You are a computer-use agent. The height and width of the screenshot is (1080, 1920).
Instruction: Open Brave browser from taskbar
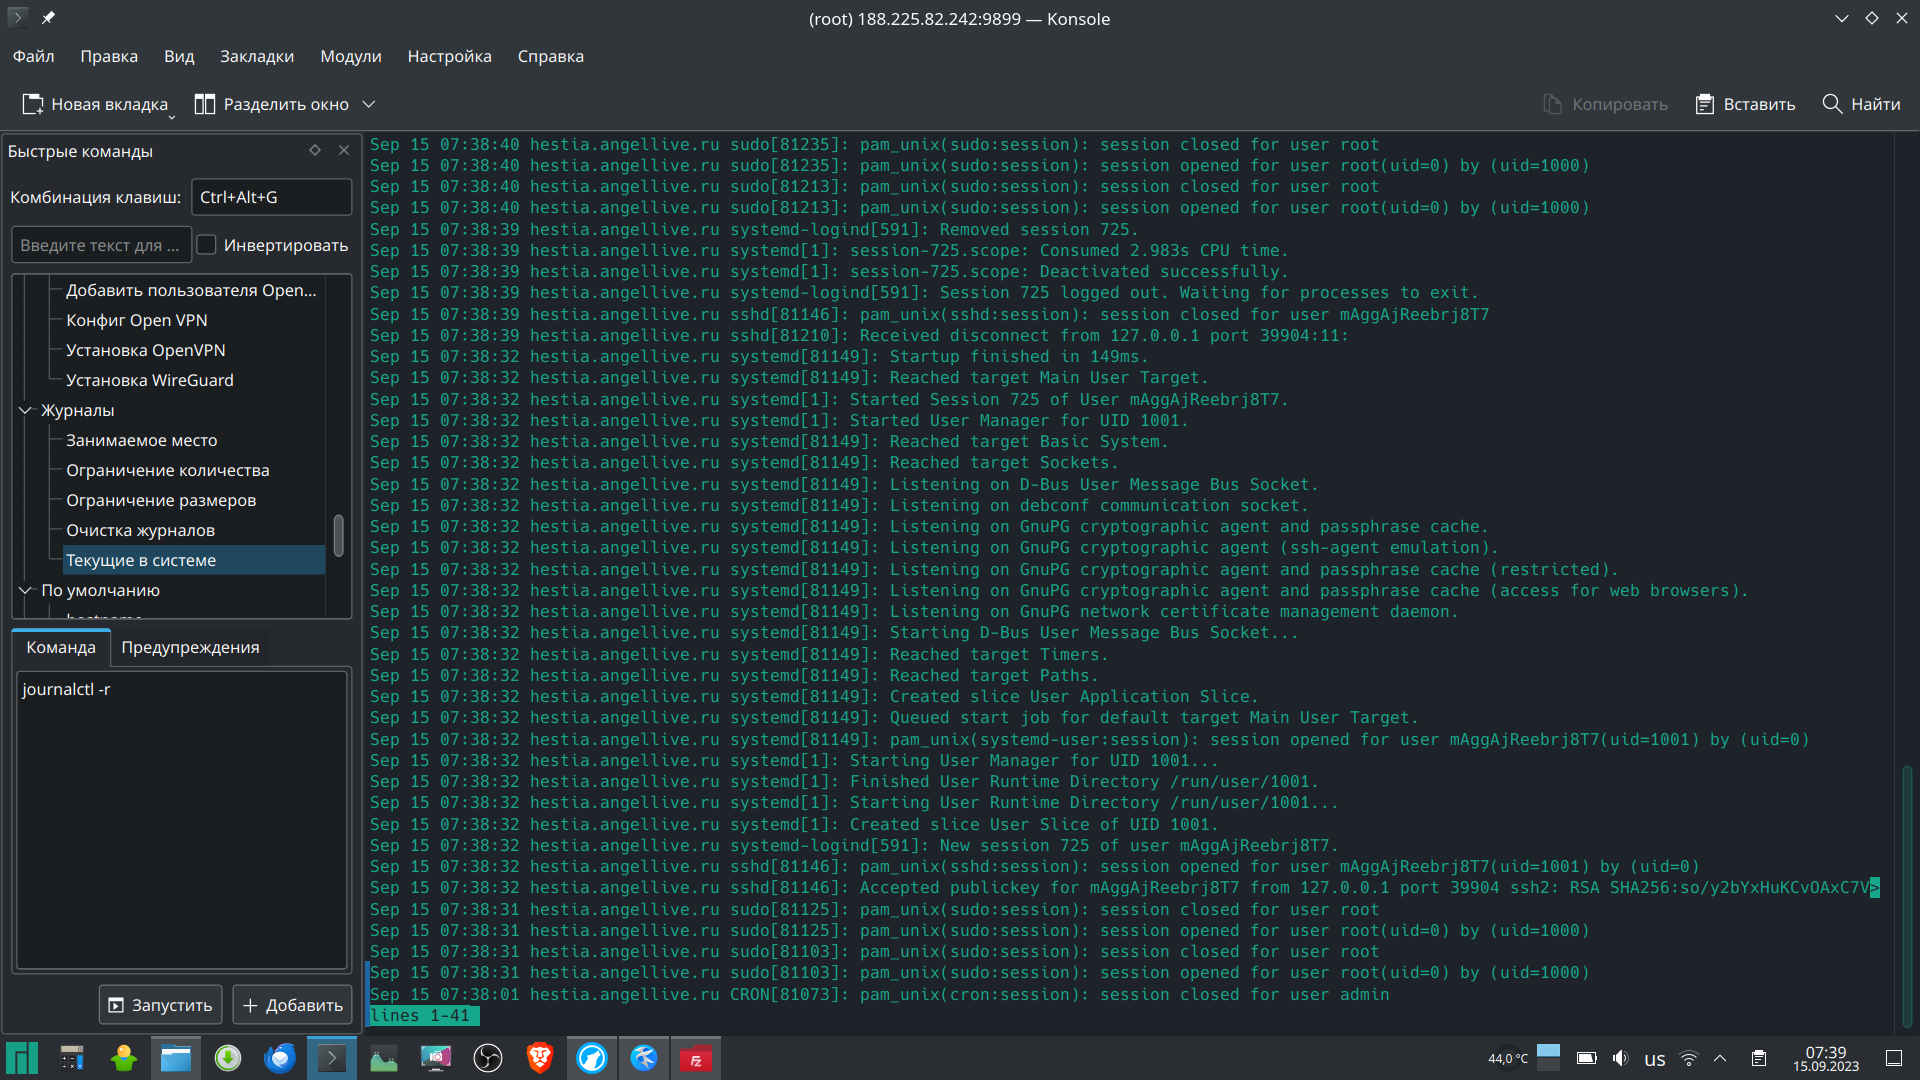540,1058
